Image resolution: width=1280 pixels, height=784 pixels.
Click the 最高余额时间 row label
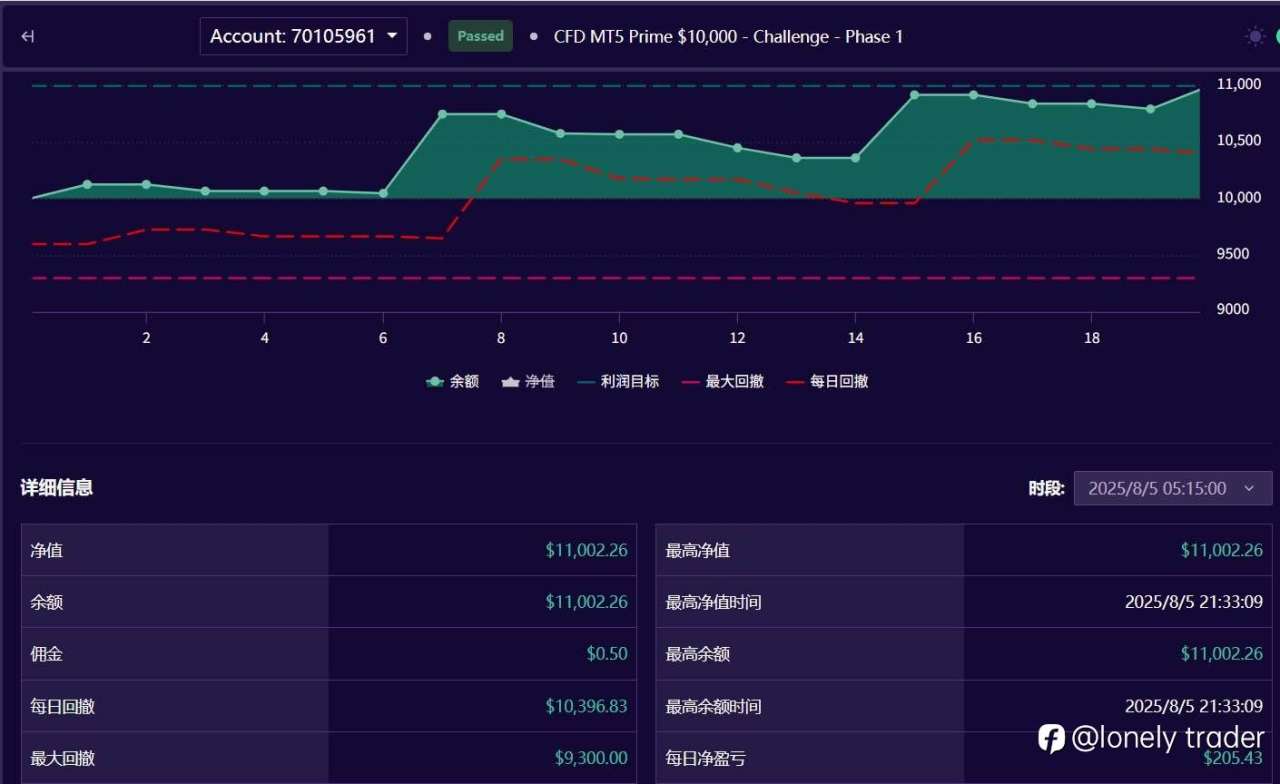pos(714,706)
